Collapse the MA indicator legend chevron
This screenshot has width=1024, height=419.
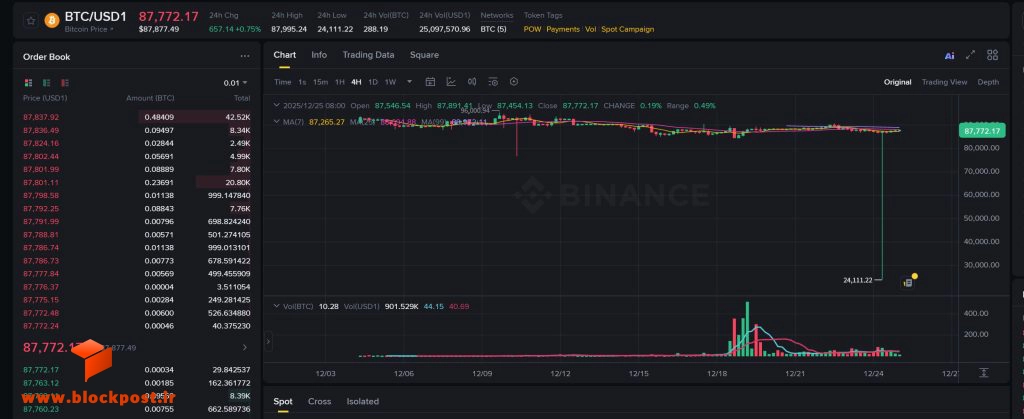(x=276, y=121)
